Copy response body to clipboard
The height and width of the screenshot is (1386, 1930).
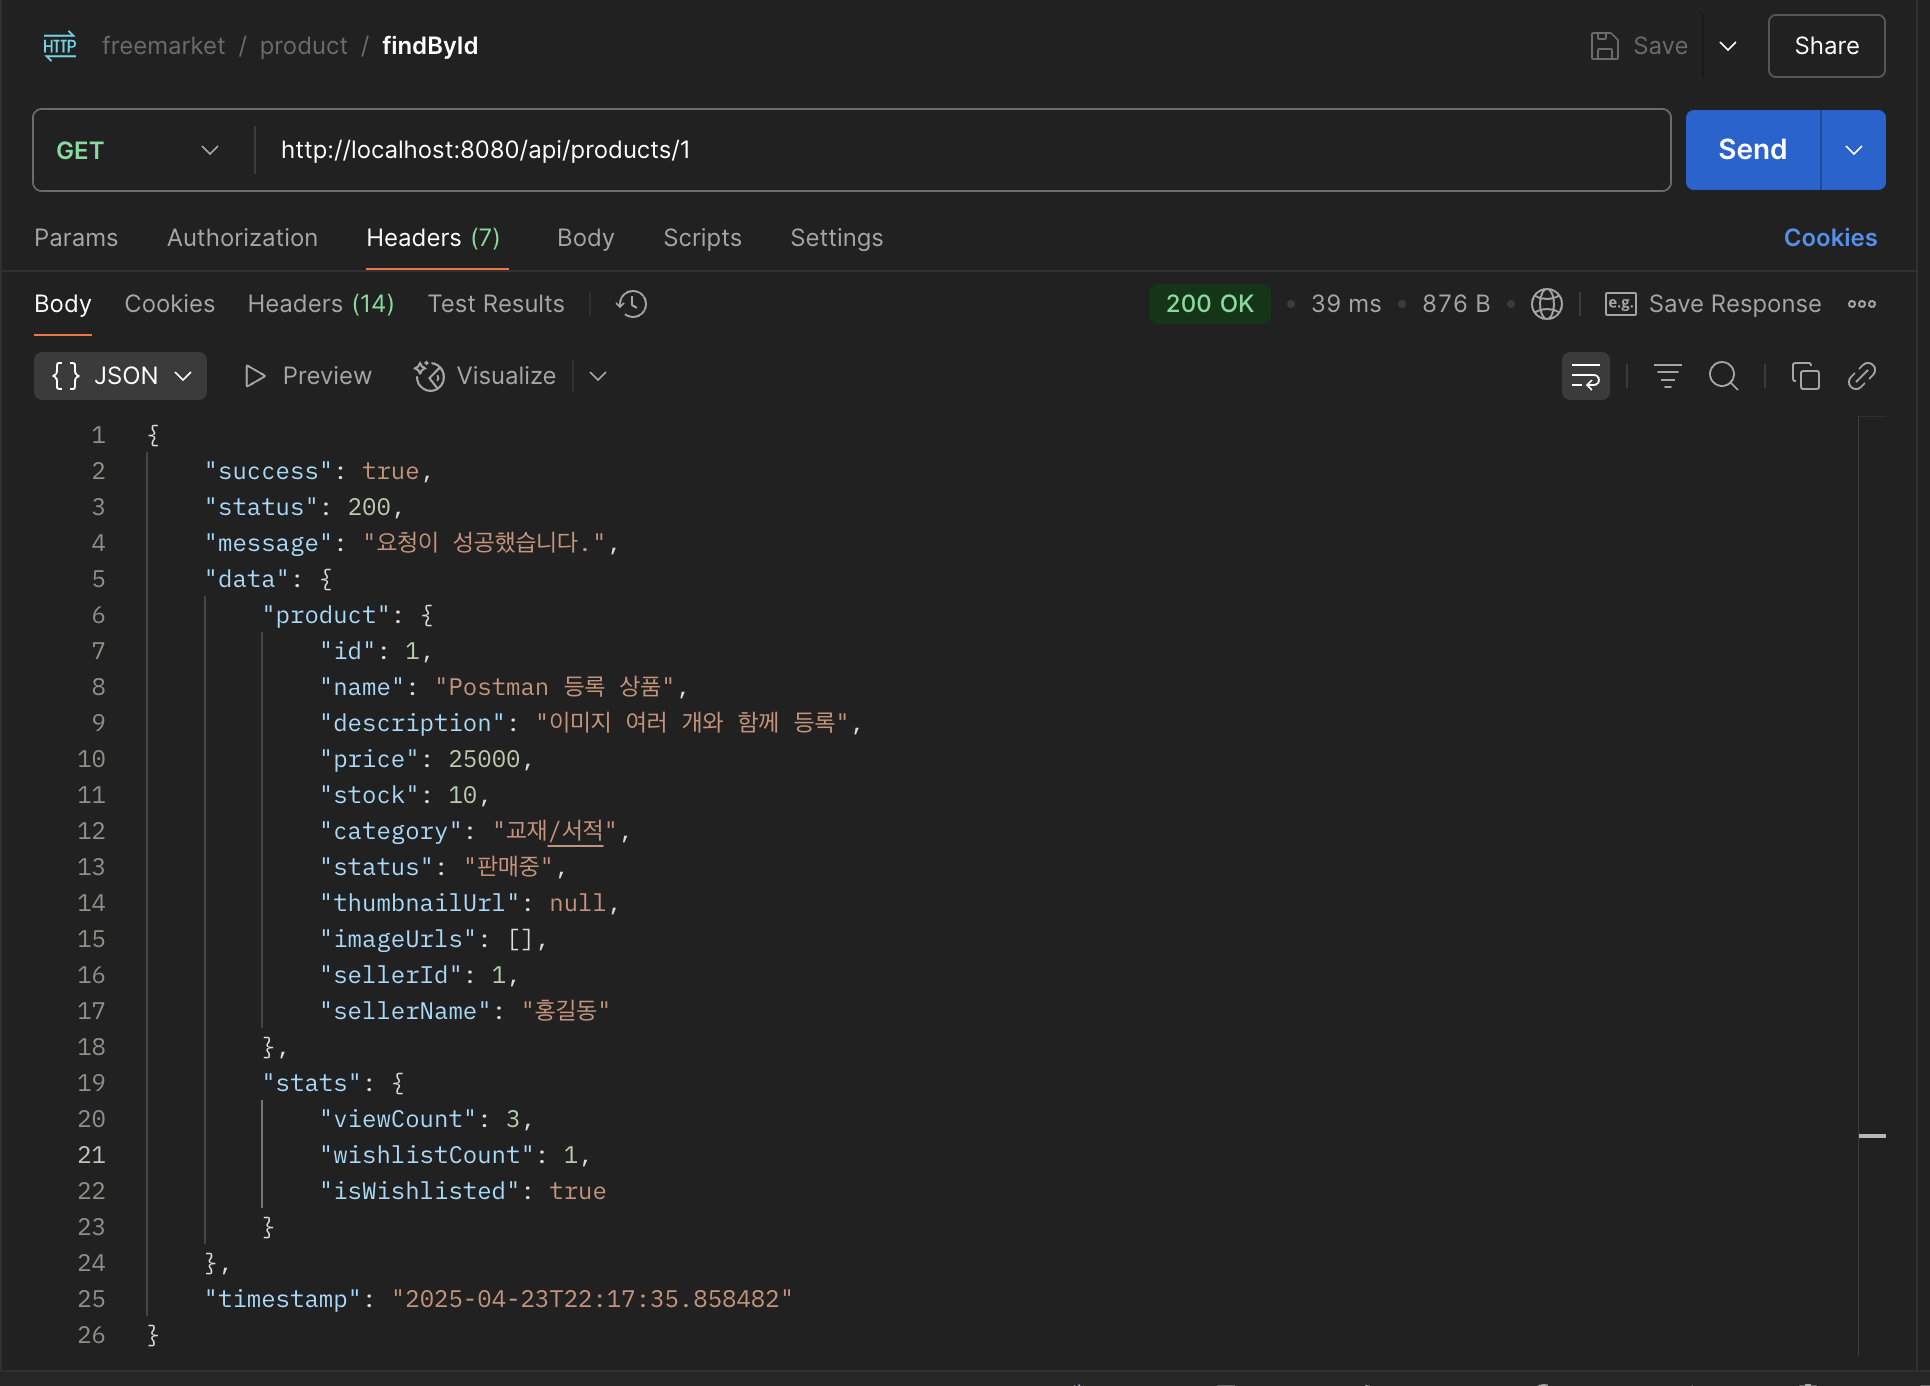(x=1805, y=376)
